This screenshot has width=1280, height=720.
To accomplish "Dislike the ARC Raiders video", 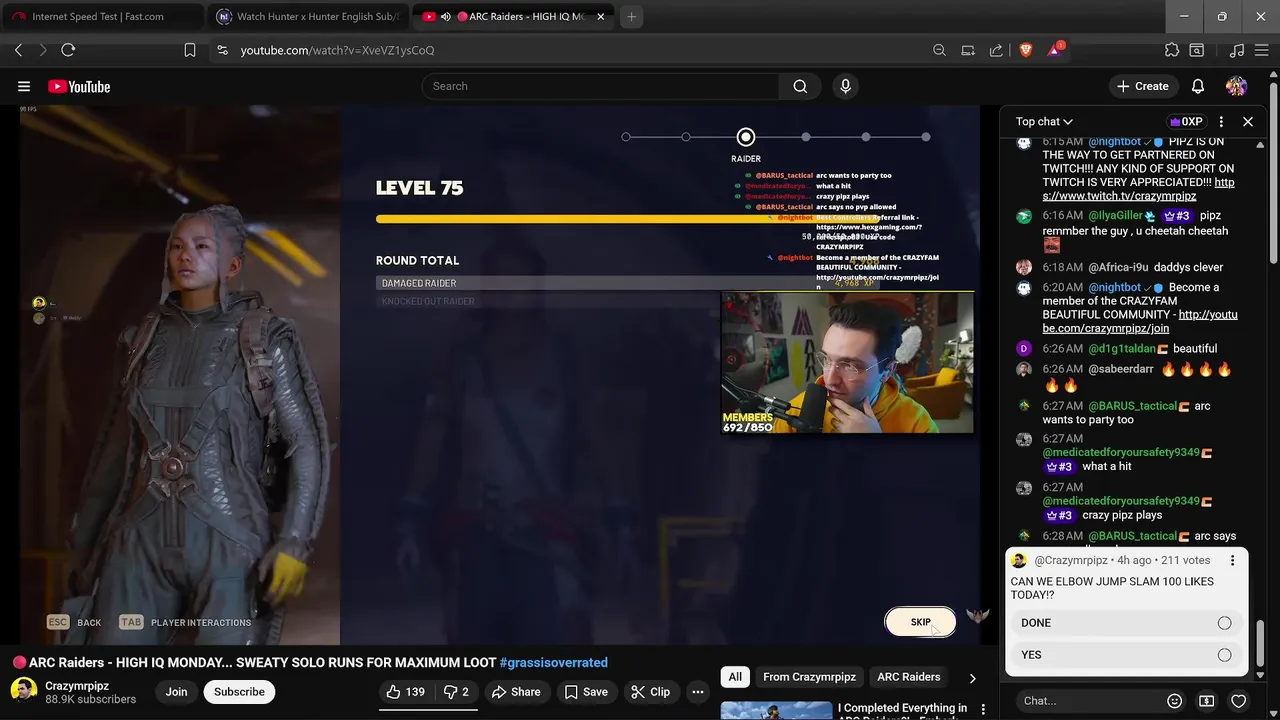I will pyautogui.click(x=456, y=692).
